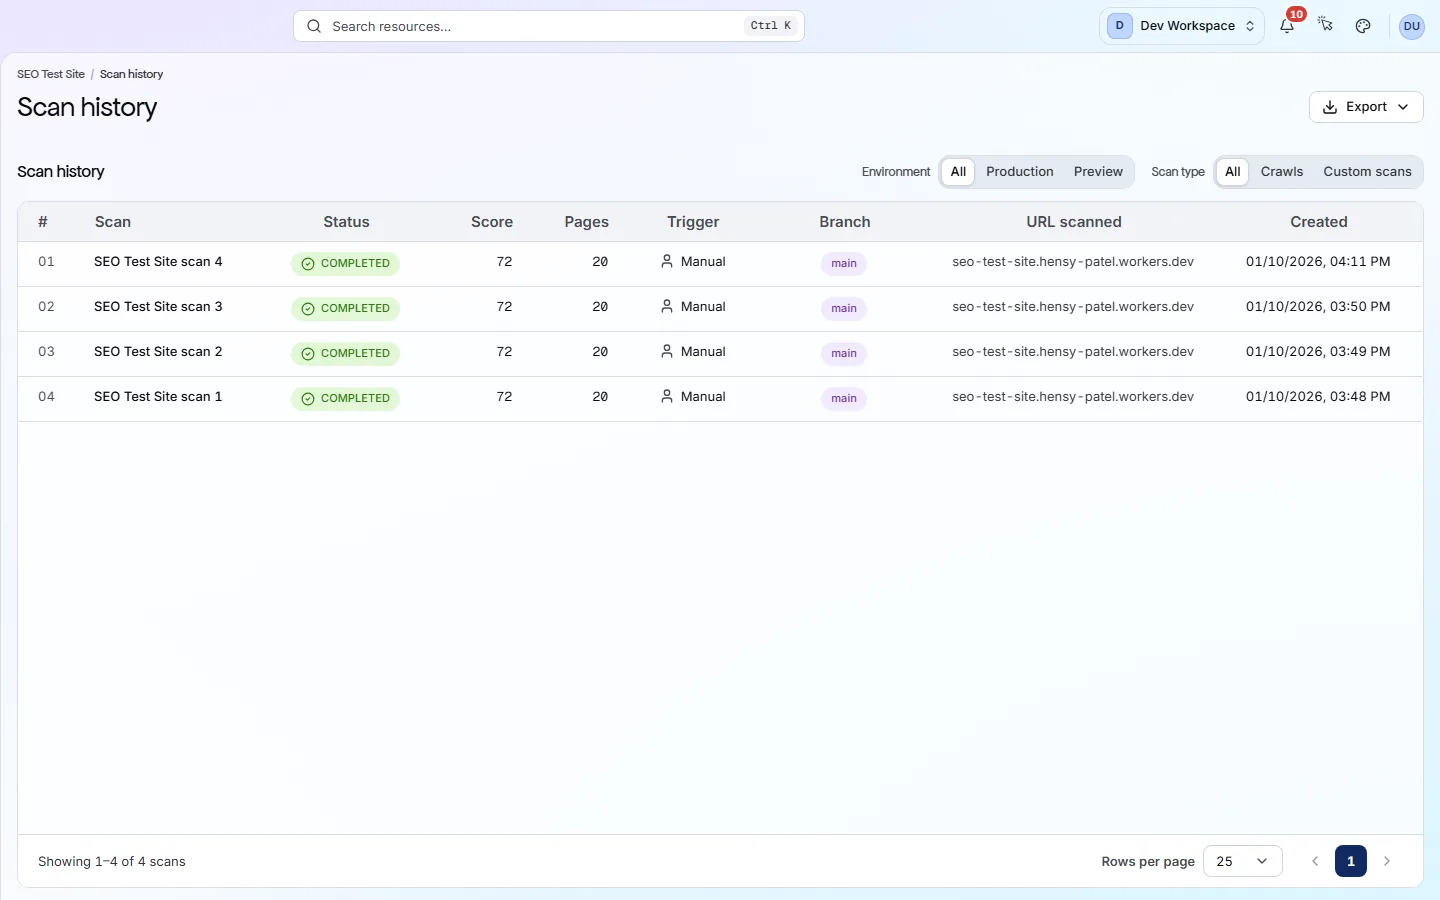Click the COMPLETED status badge for scan 3
The image size is (1440, 900).
click(x=345, y=309)
